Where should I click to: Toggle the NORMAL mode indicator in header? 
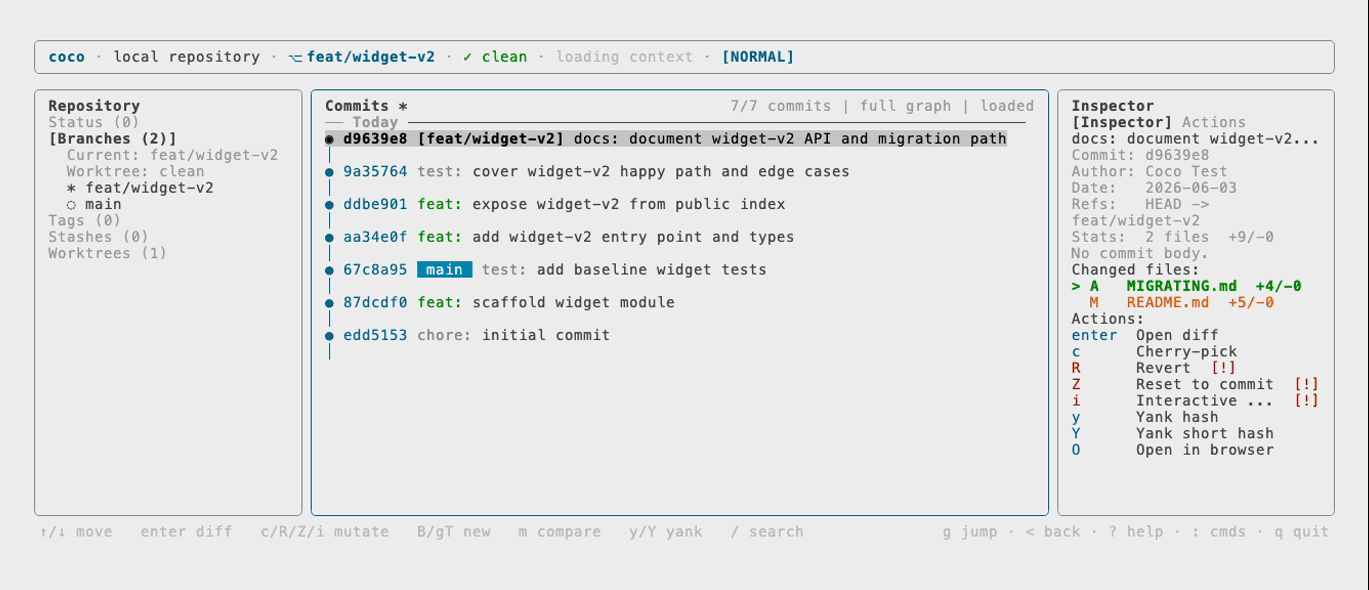[758, 57]
